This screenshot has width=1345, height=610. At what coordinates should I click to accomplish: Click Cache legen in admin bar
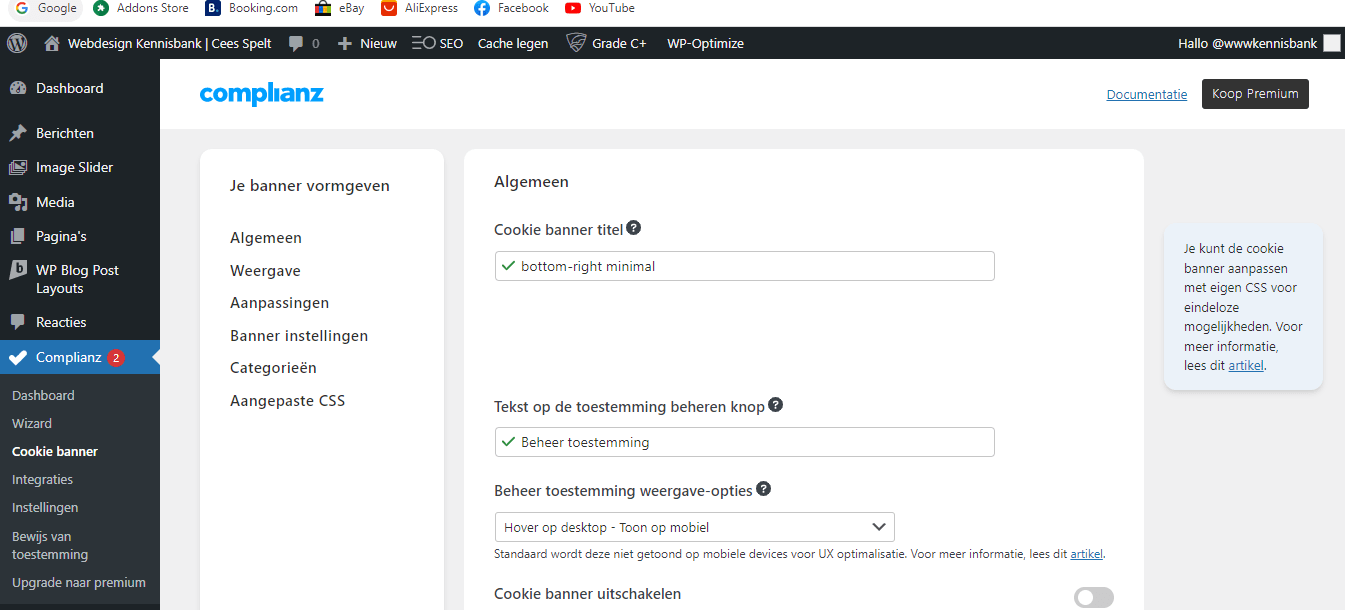click(513, 43)
